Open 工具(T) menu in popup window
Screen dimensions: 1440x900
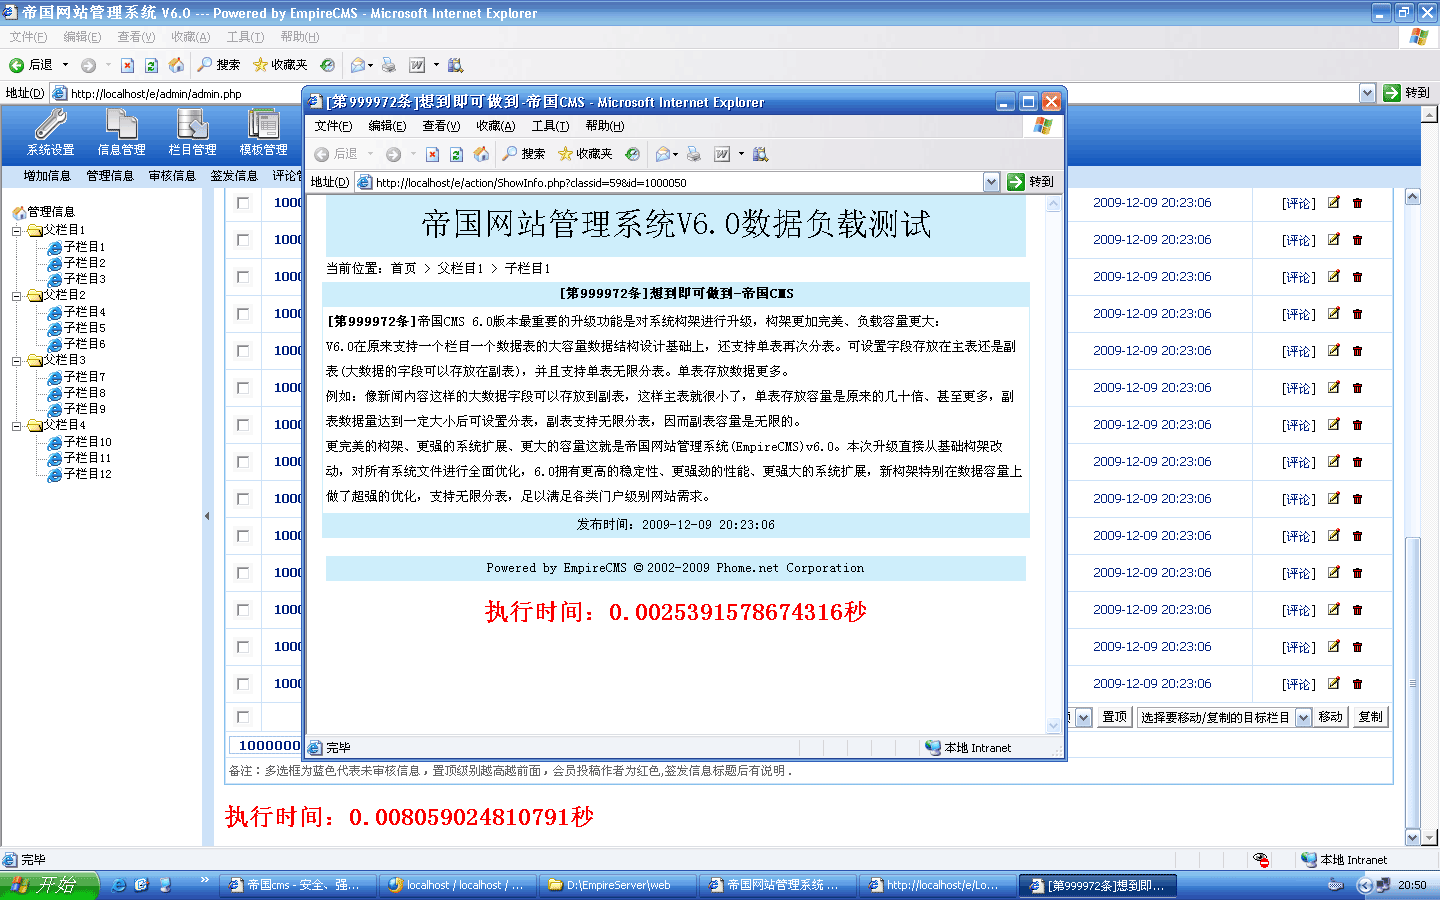pyautogui.click(x=549, y=126)
